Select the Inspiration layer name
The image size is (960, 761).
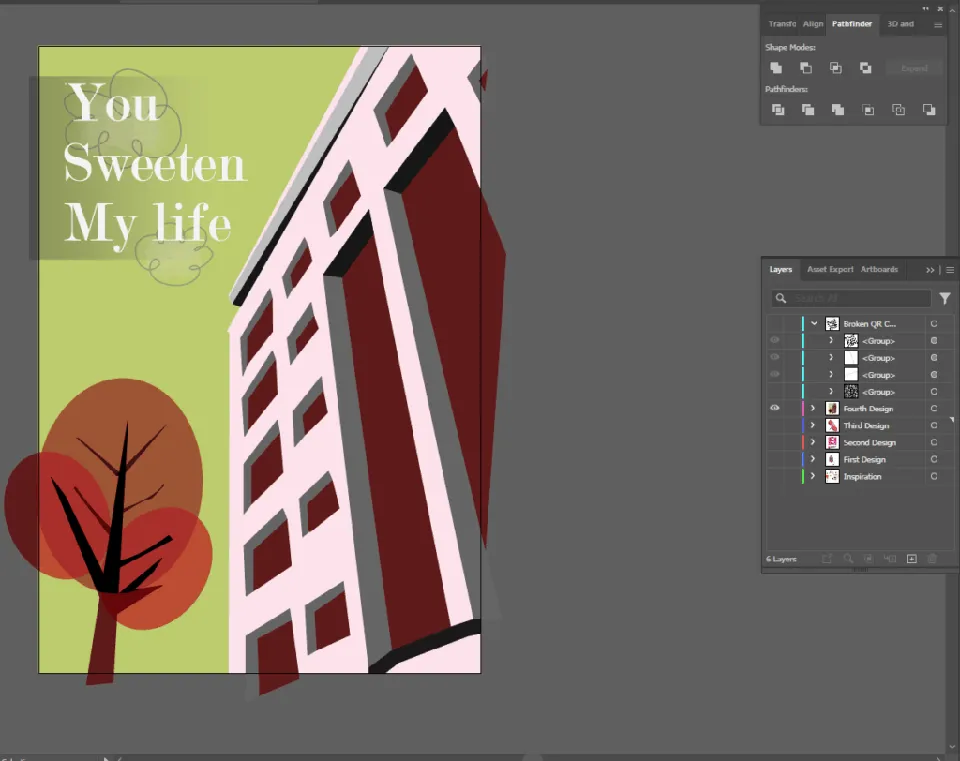tap(862, 476)
